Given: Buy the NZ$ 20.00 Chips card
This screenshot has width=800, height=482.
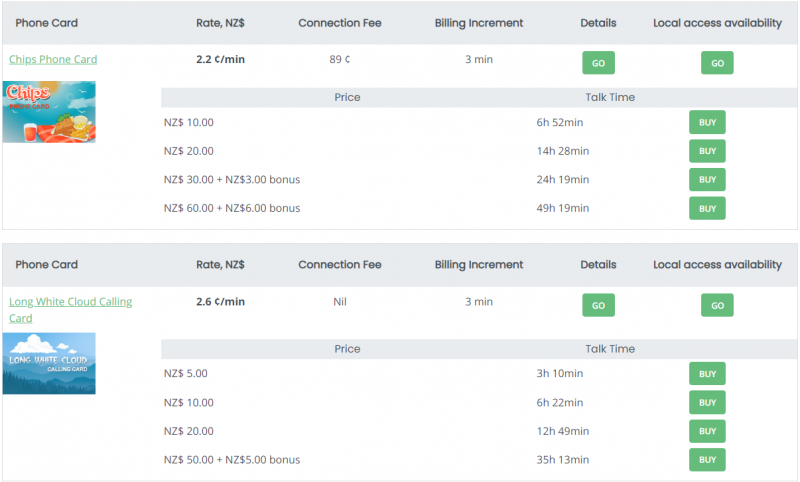Looking at the screenshot, I should pyautogui.click(x=707, y=151).
